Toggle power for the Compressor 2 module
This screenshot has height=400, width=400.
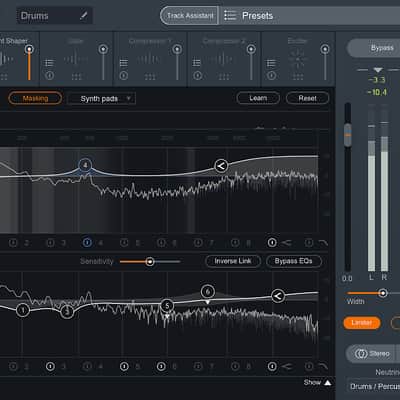click(x=197, y=76)
